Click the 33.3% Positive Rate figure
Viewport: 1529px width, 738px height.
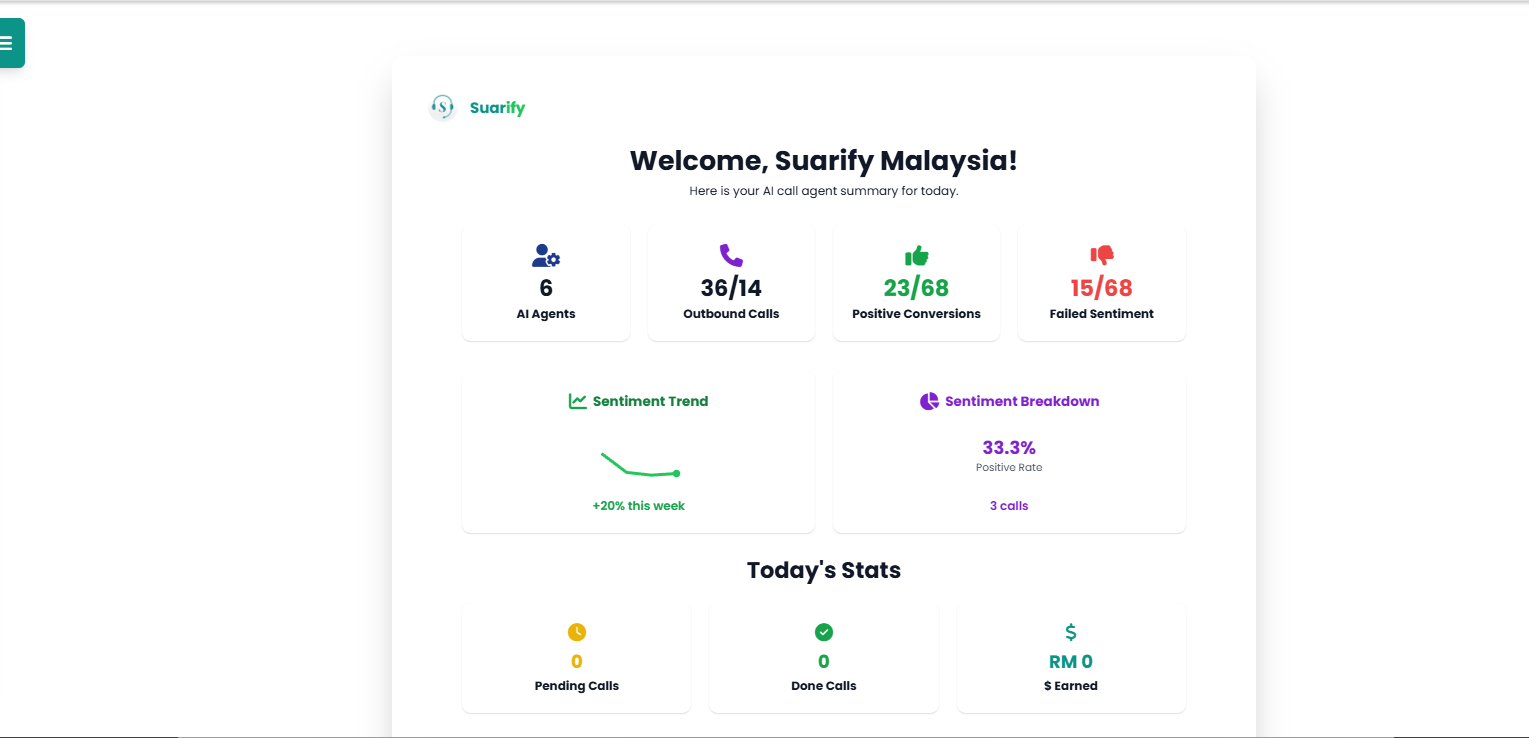tap(1009, 447)
